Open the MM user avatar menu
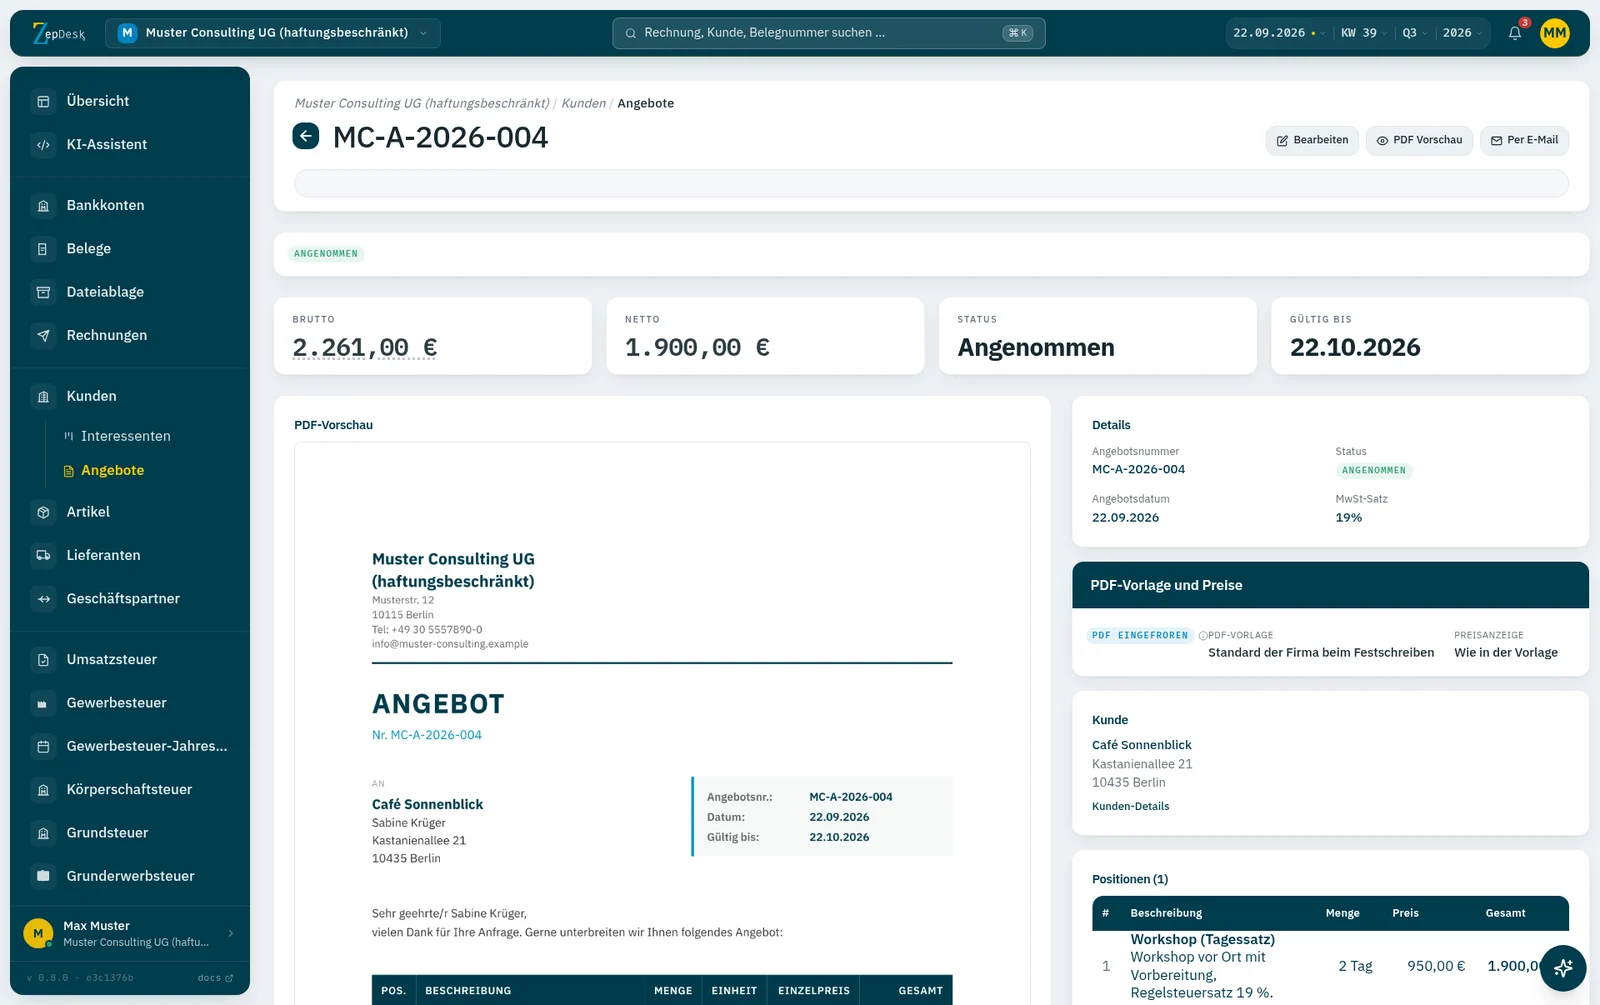This screenshot has width=1600, height=1005. coord(1554,33)
